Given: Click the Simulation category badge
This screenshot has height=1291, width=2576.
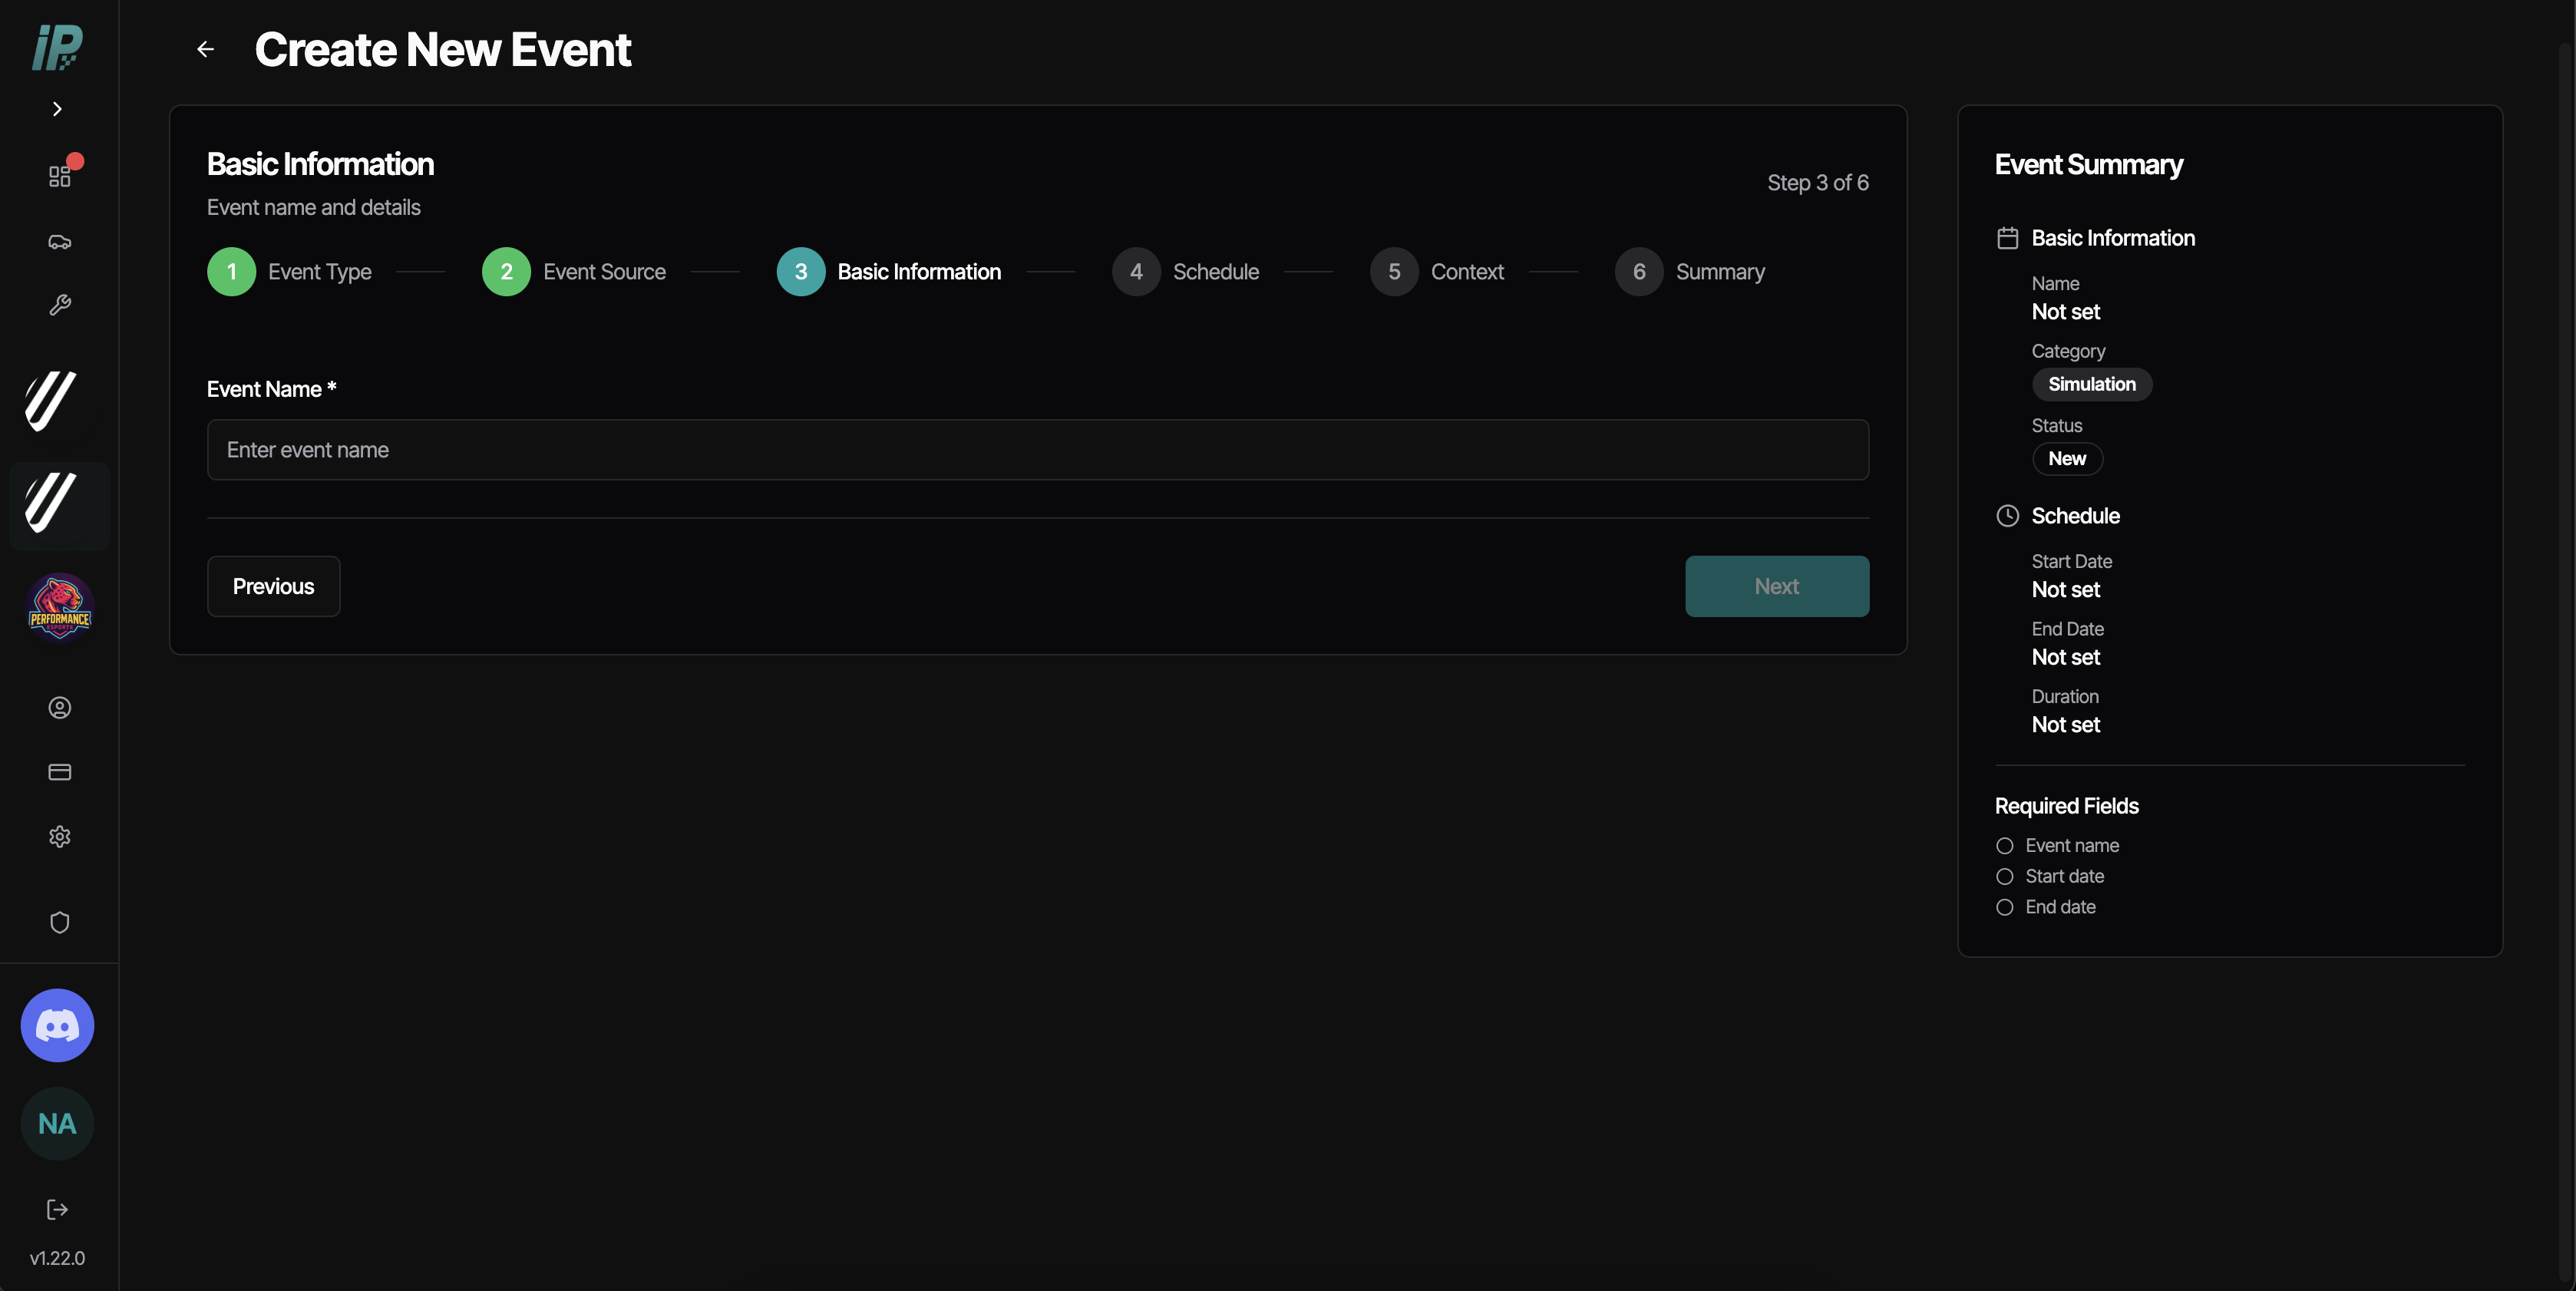Looking at the screenshot, I should point(2092,384).
